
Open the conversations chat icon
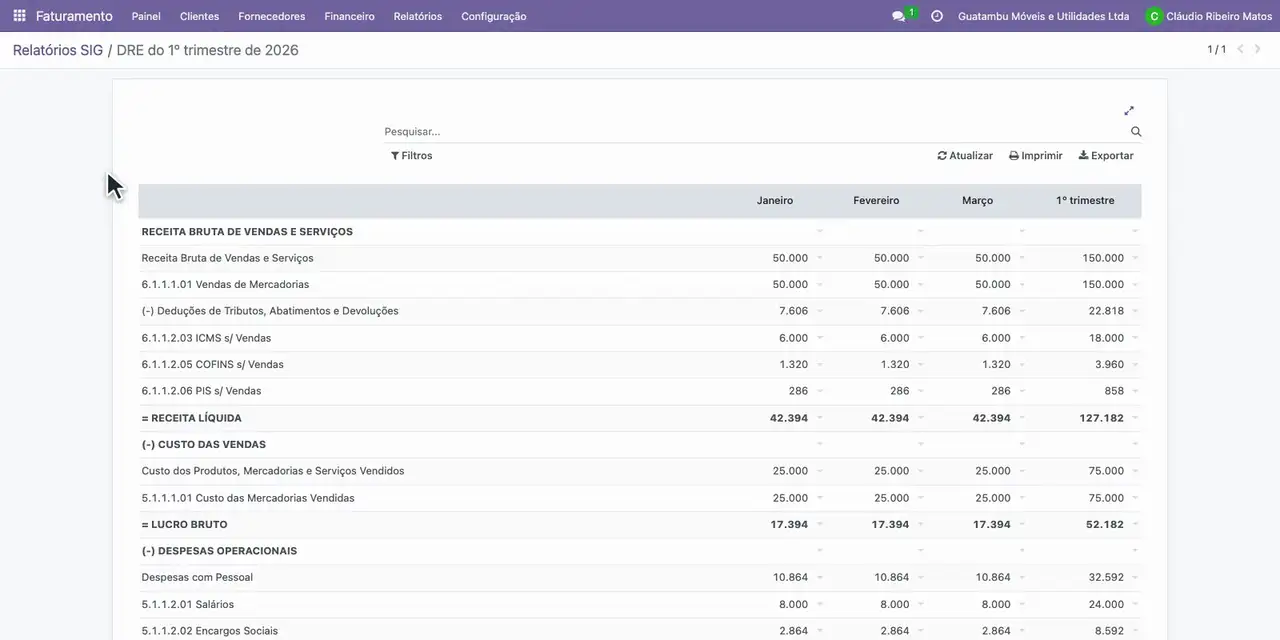[x=898, y=16]
